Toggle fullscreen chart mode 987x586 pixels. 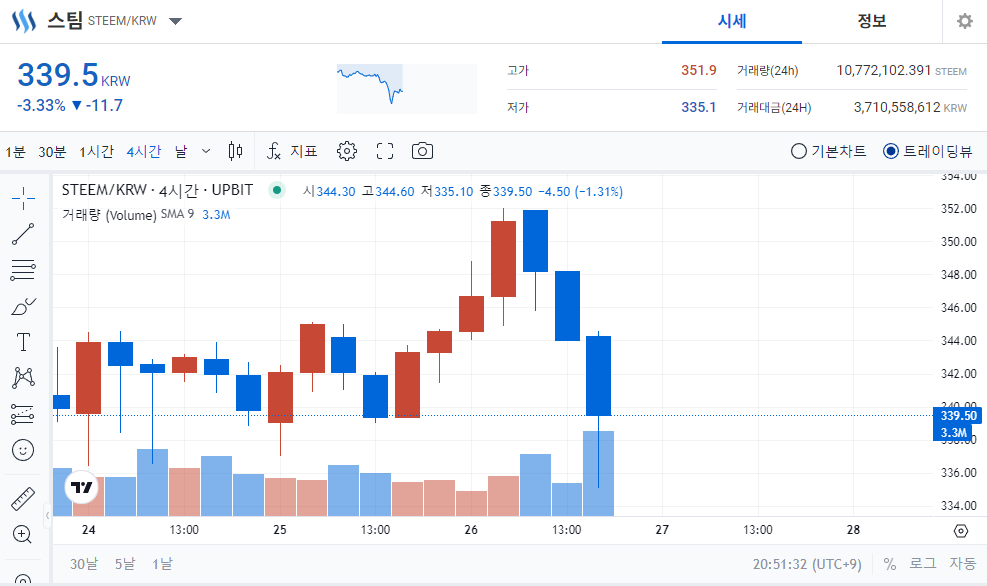[385, 151]
